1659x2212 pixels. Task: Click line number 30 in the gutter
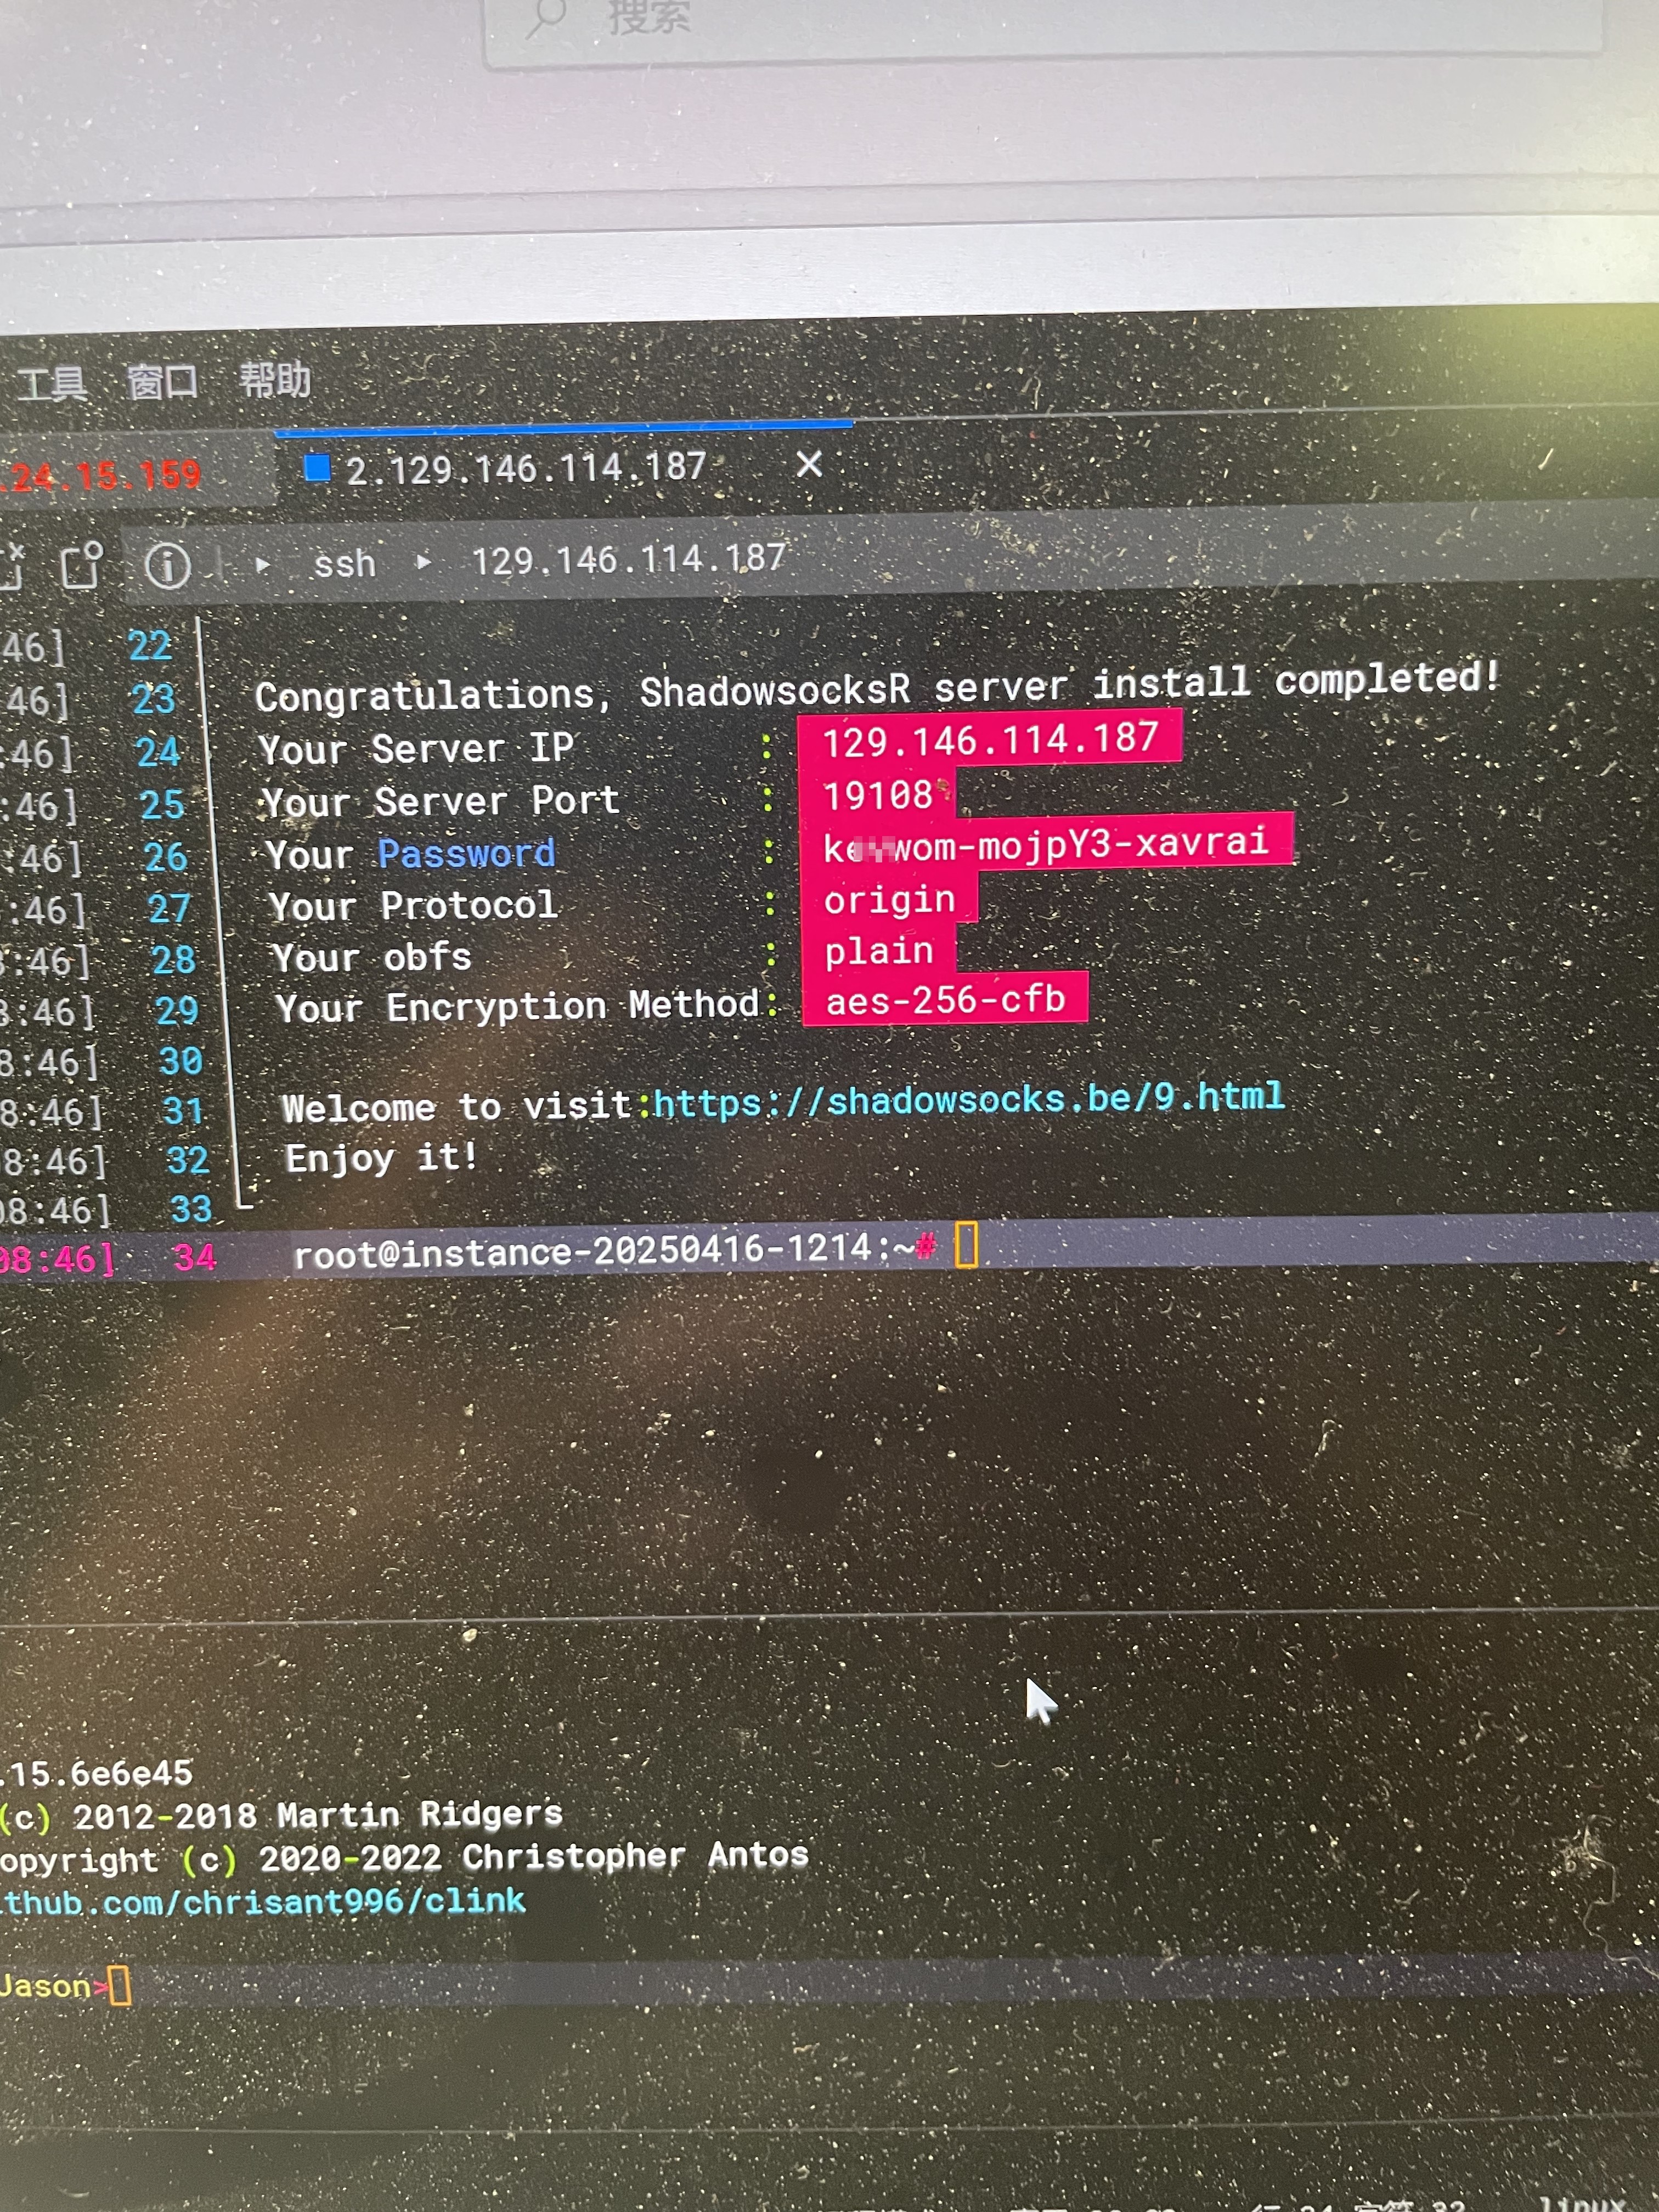(181, 1061)
